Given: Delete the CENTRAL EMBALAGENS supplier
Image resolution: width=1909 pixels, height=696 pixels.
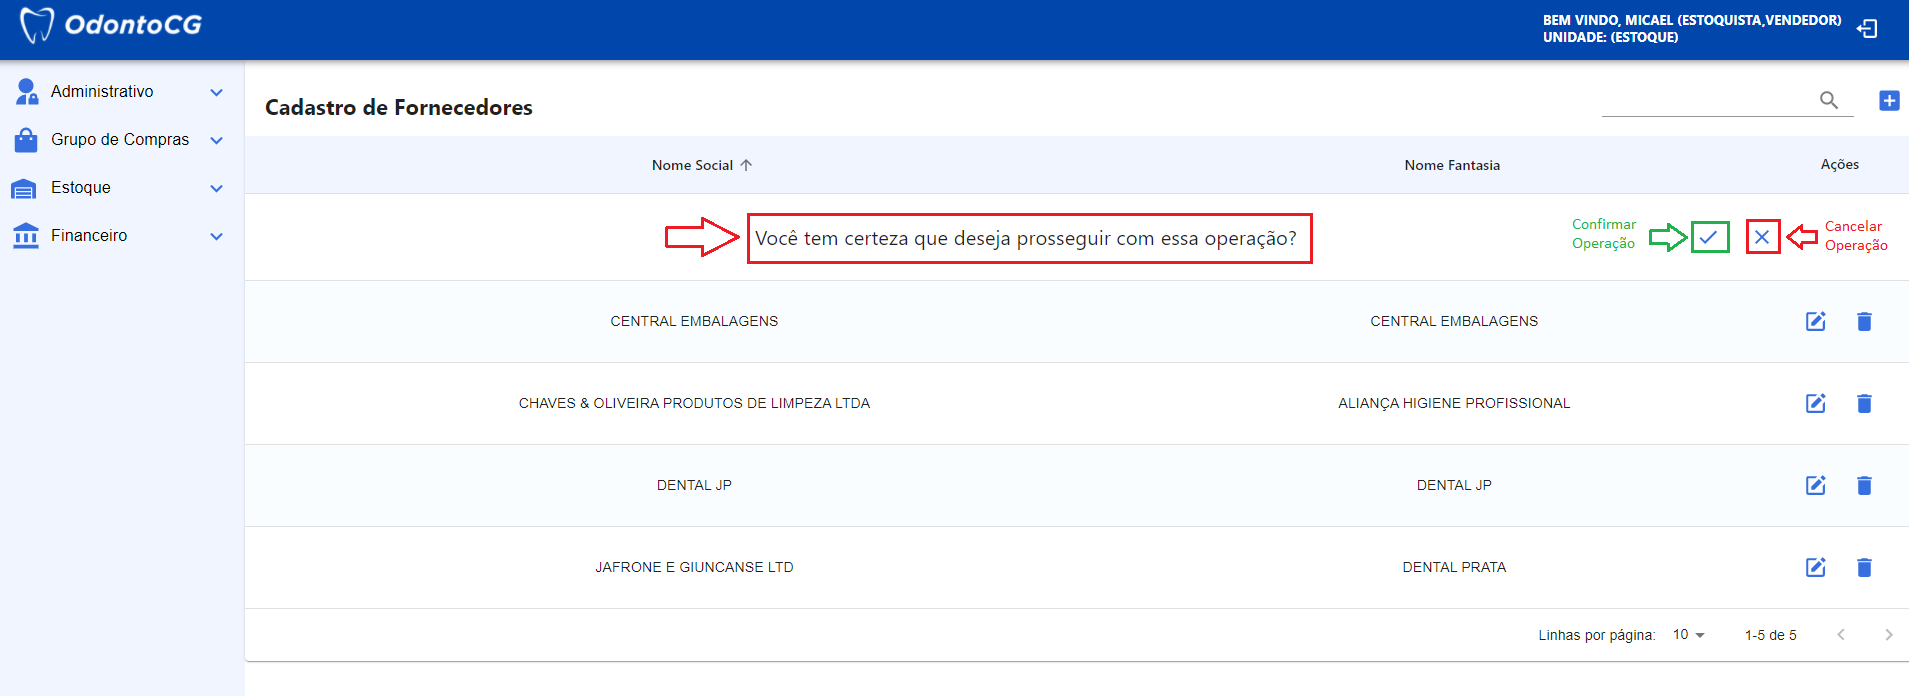Looking at the screenshot, I should click(1863, 321).
